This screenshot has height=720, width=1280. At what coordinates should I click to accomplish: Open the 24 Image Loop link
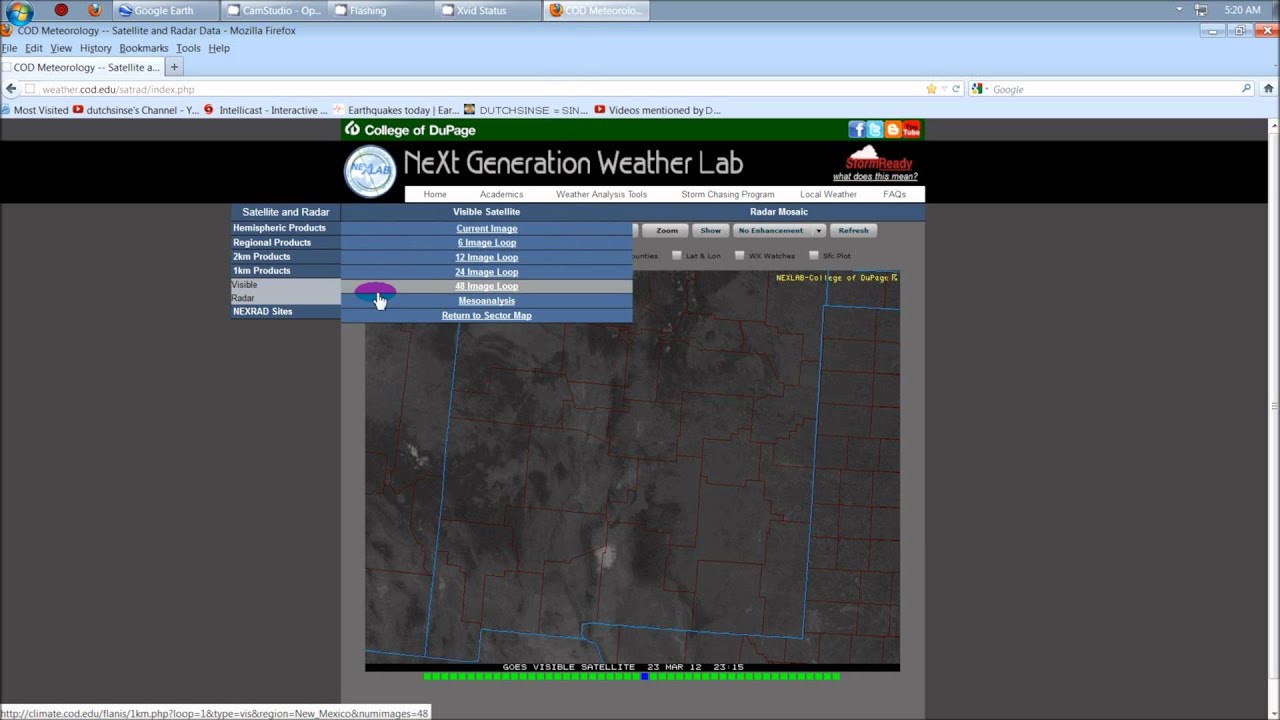[487, 272]
